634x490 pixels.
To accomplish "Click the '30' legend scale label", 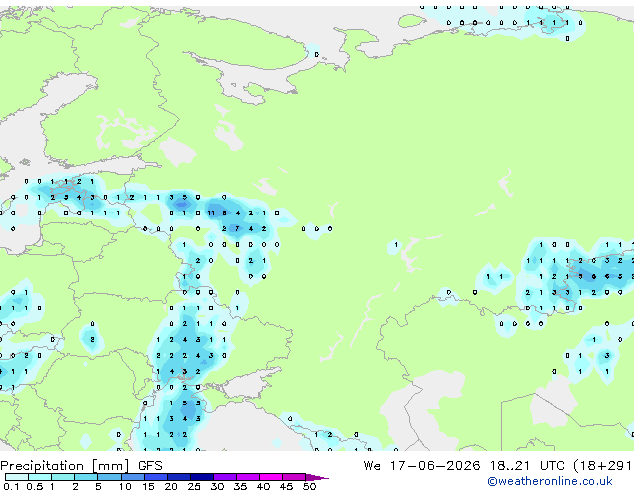I will pyautogui.click(x=217, y=486).
